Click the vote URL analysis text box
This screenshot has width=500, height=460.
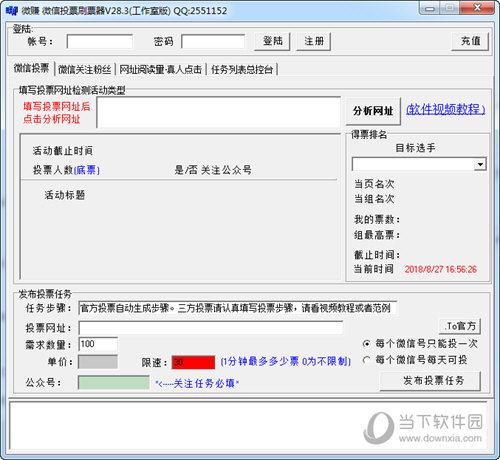coord(219,112)
